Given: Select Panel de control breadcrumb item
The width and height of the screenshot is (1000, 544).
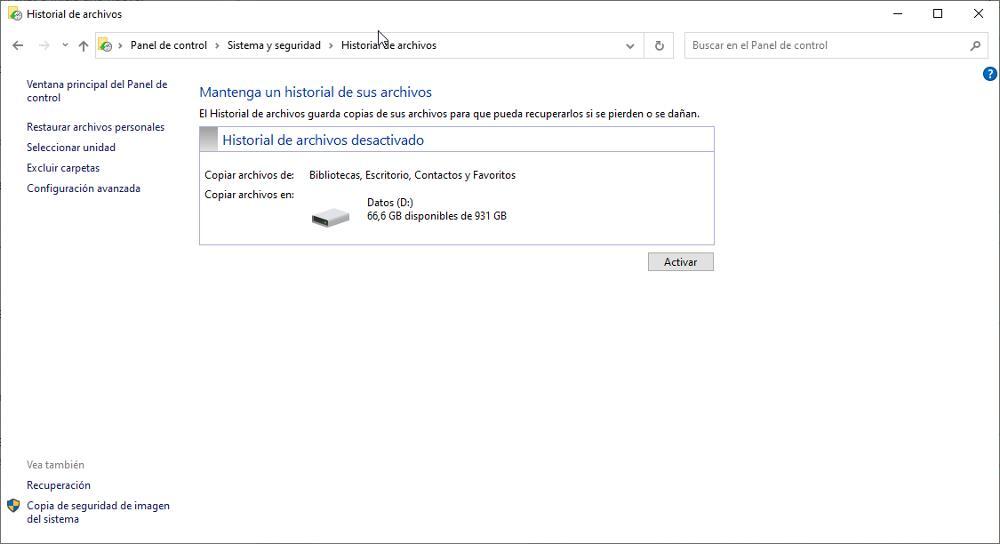Looking at the screenshot, I should click(x=168, y=45).
